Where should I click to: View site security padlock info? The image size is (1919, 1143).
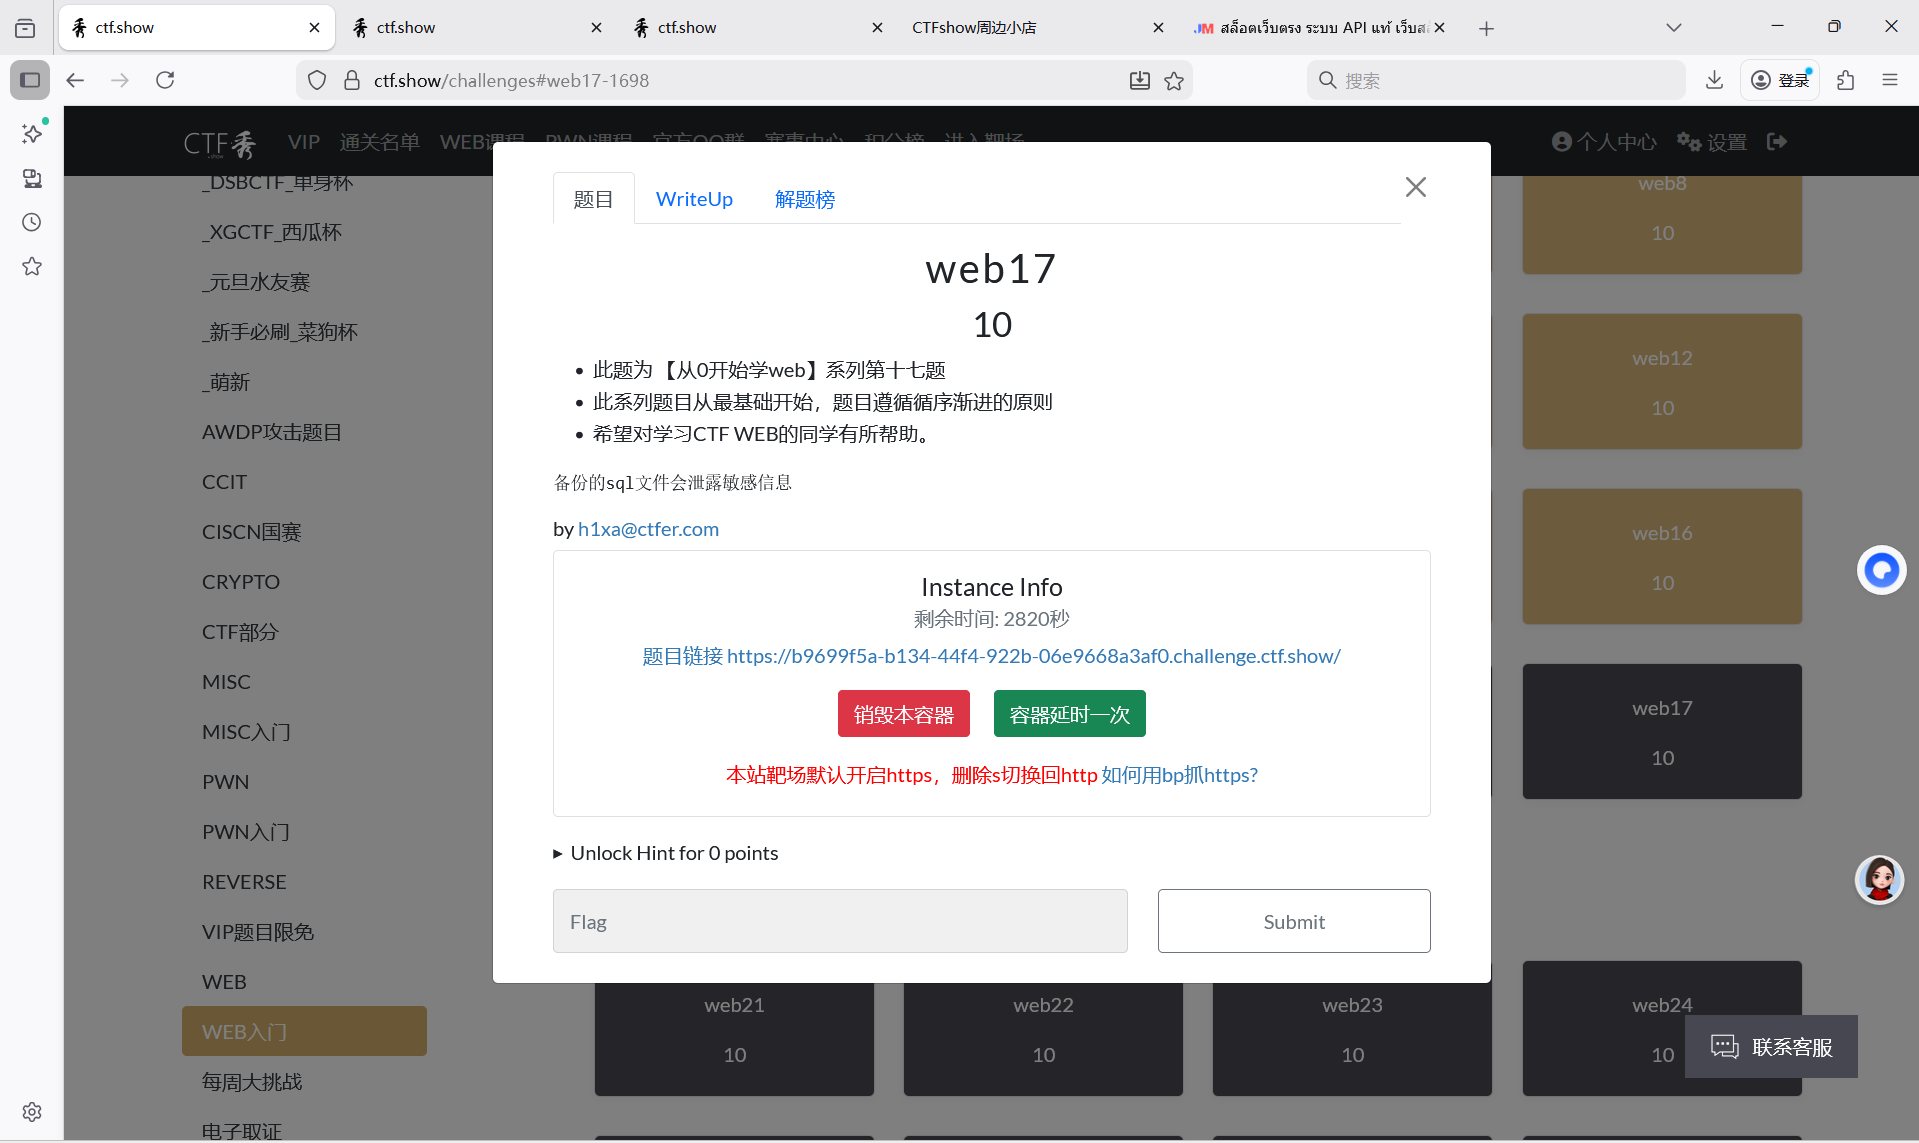(x=352, y=80)
